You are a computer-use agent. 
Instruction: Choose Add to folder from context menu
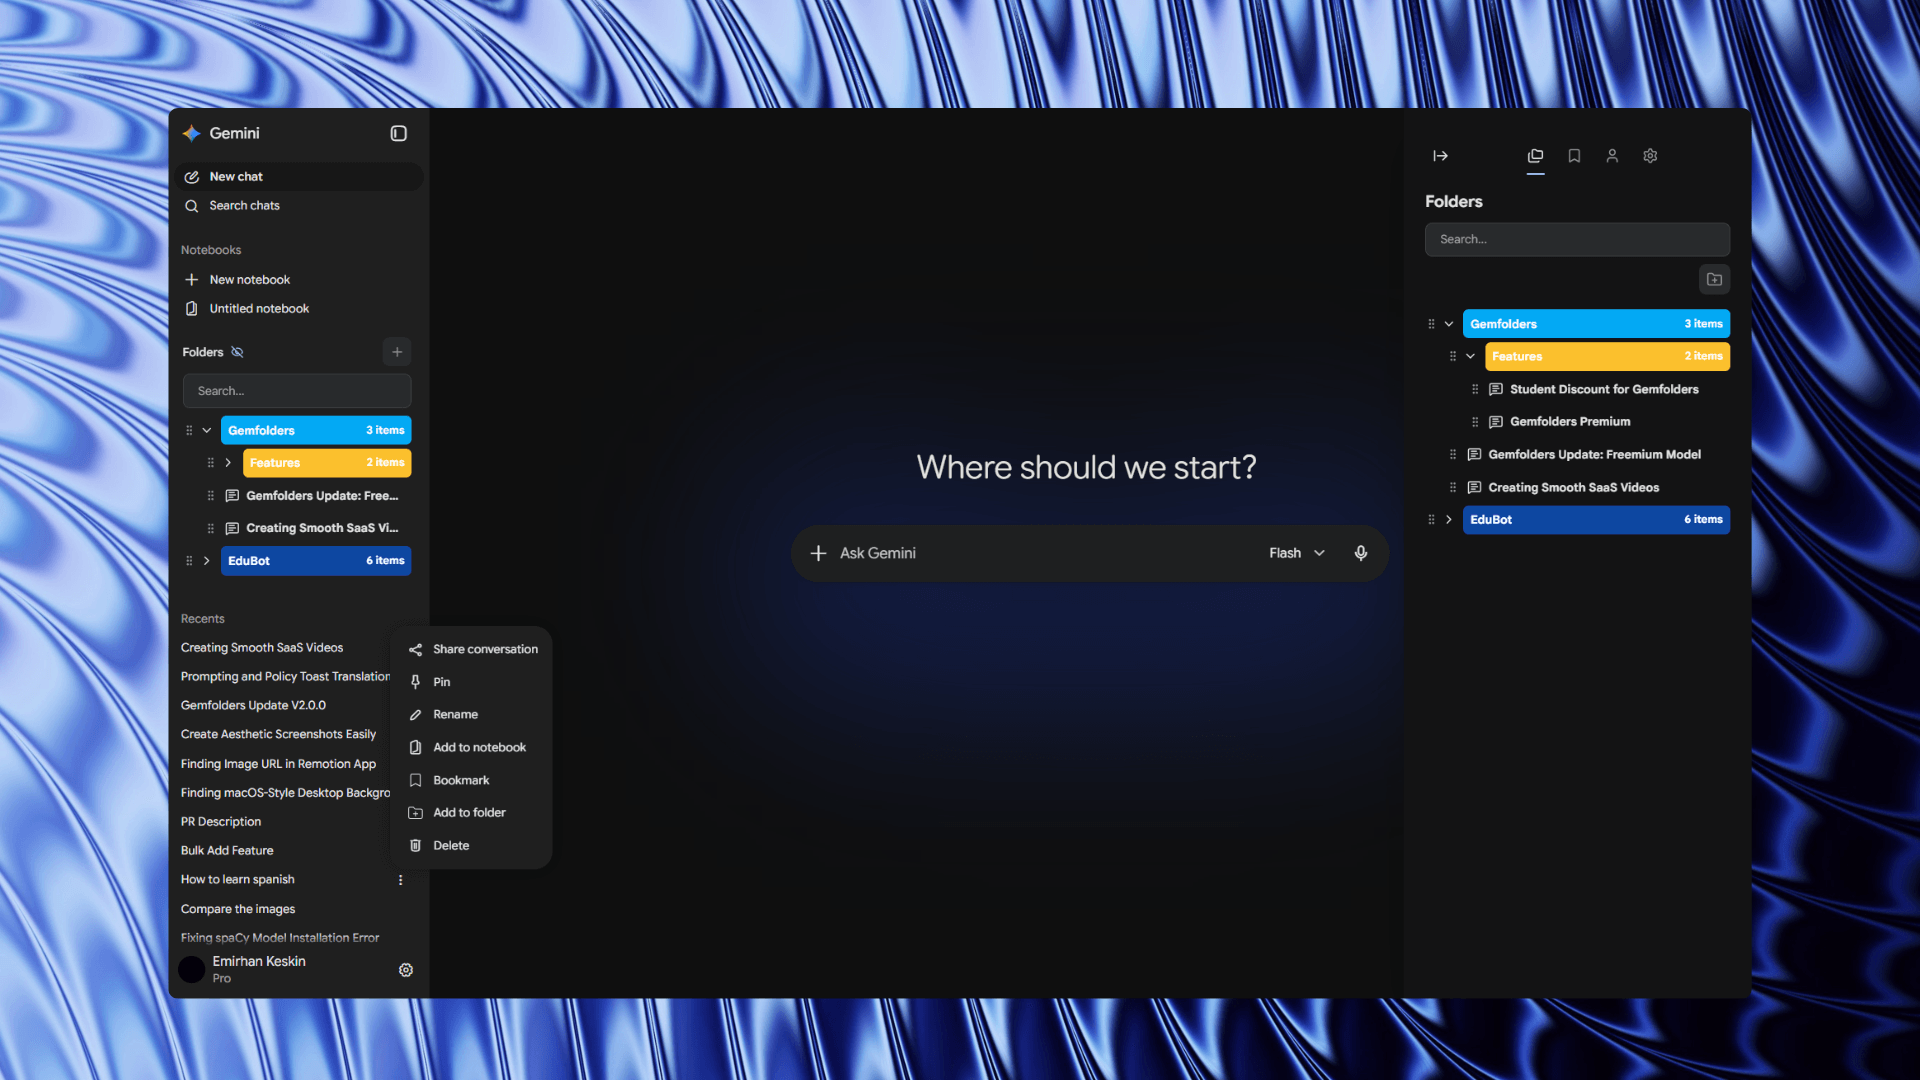click(472, 812)
